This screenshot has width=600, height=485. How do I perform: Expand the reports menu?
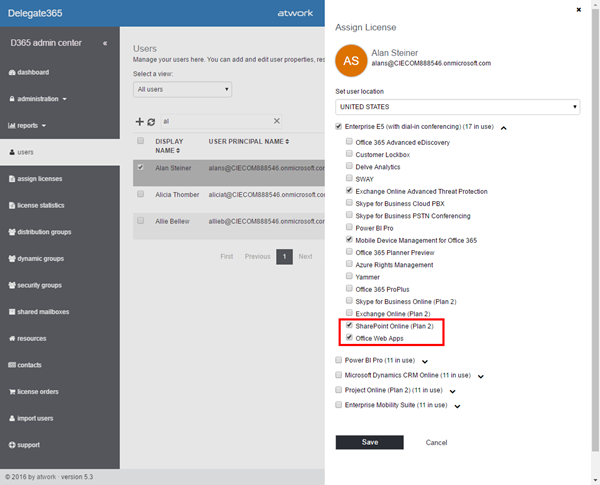27,126
